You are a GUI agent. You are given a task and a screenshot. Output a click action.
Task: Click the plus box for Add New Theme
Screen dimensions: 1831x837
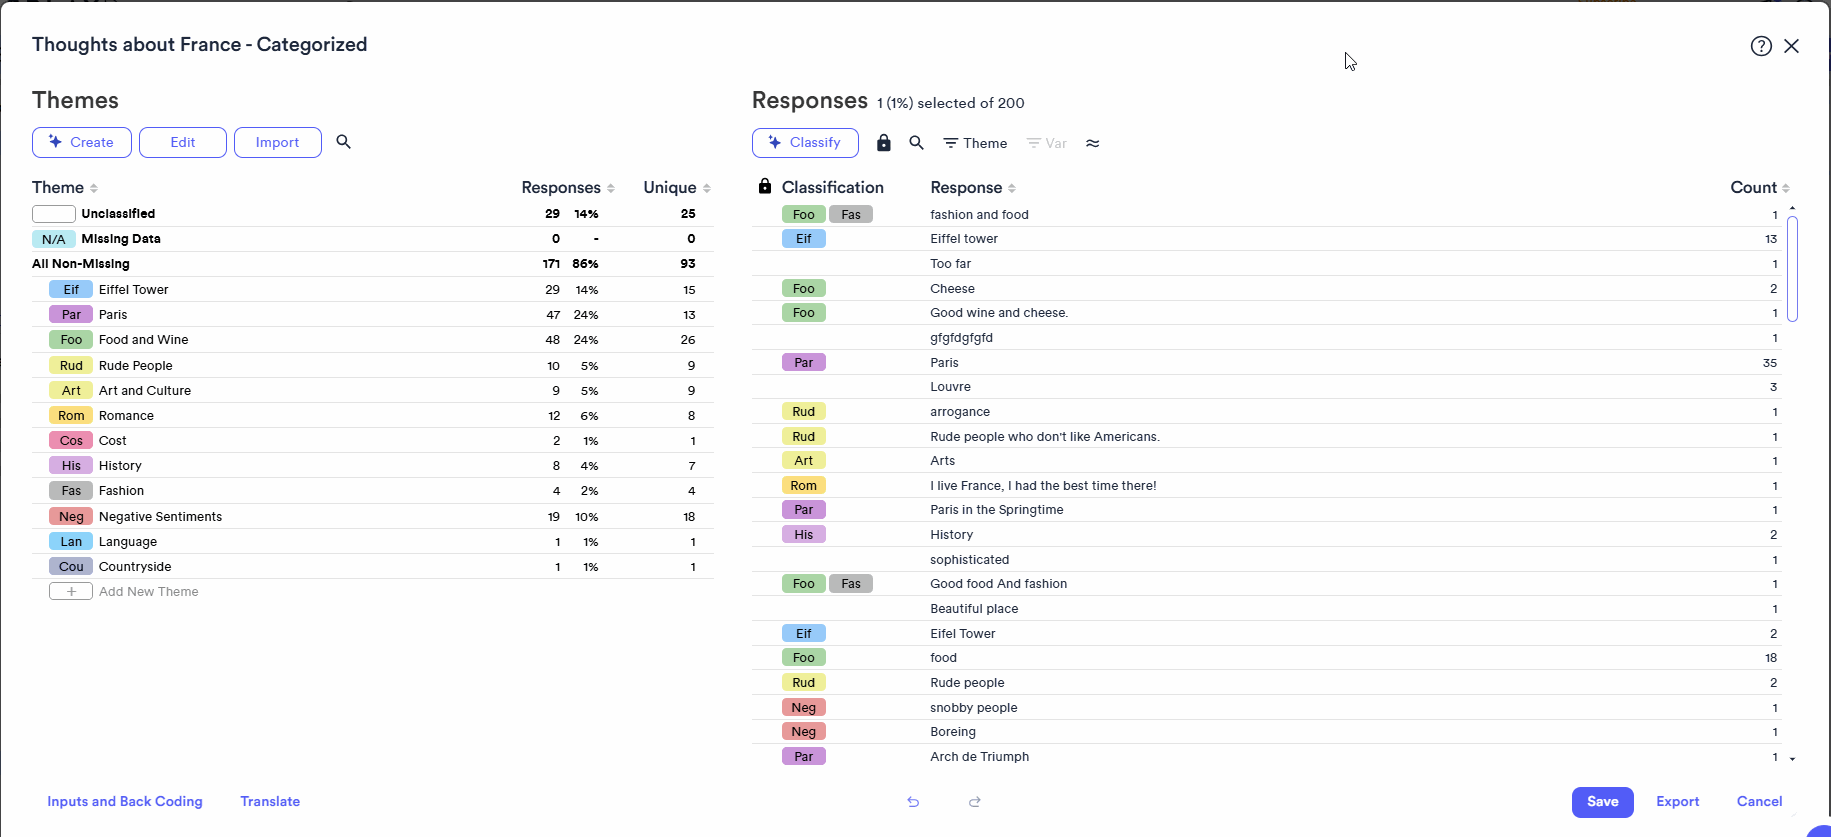71,592
